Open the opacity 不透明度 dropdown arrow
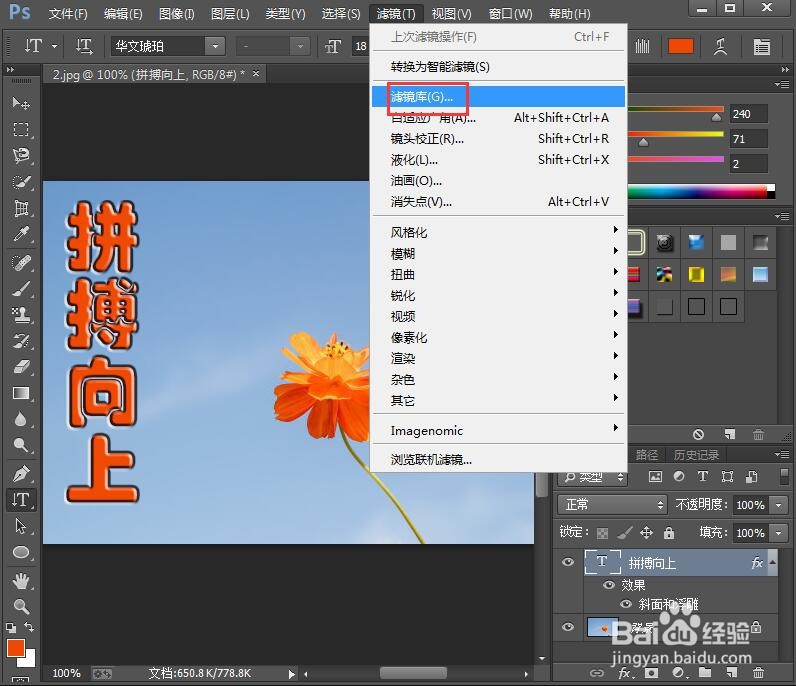Viewport: 796px width, 686px height. 779,505
